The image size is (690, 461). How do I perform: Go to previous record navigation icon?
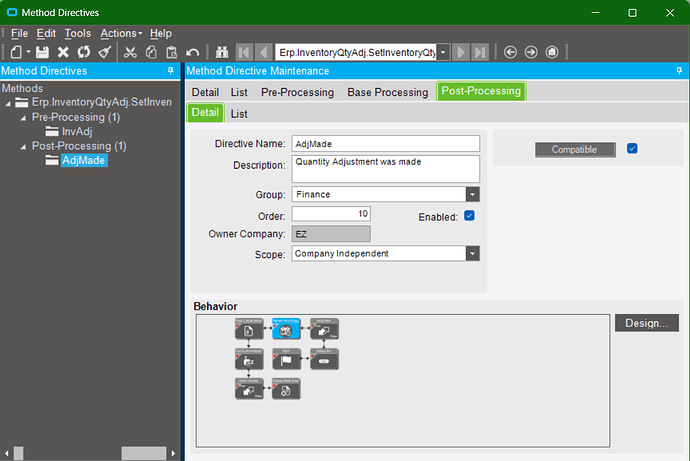click(x=263, y=52)
